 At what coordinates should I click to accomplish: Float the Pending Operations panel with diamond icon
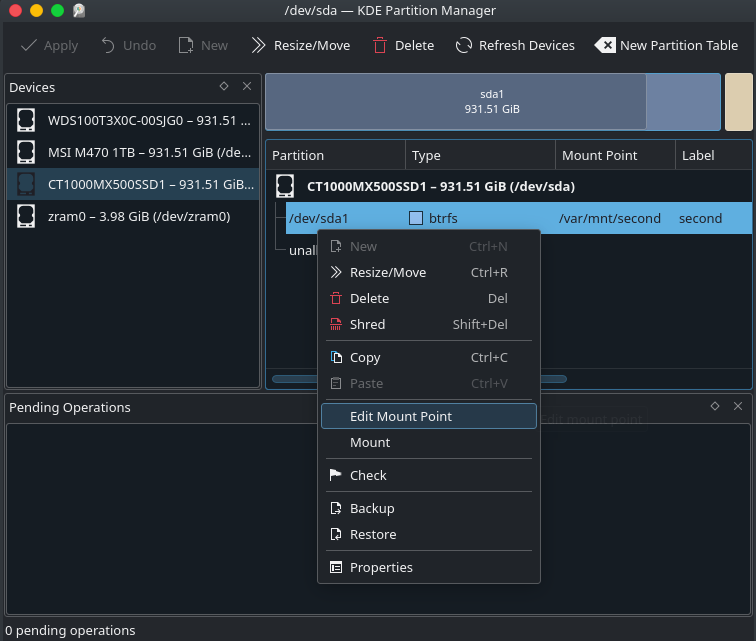tap(715, 406)
